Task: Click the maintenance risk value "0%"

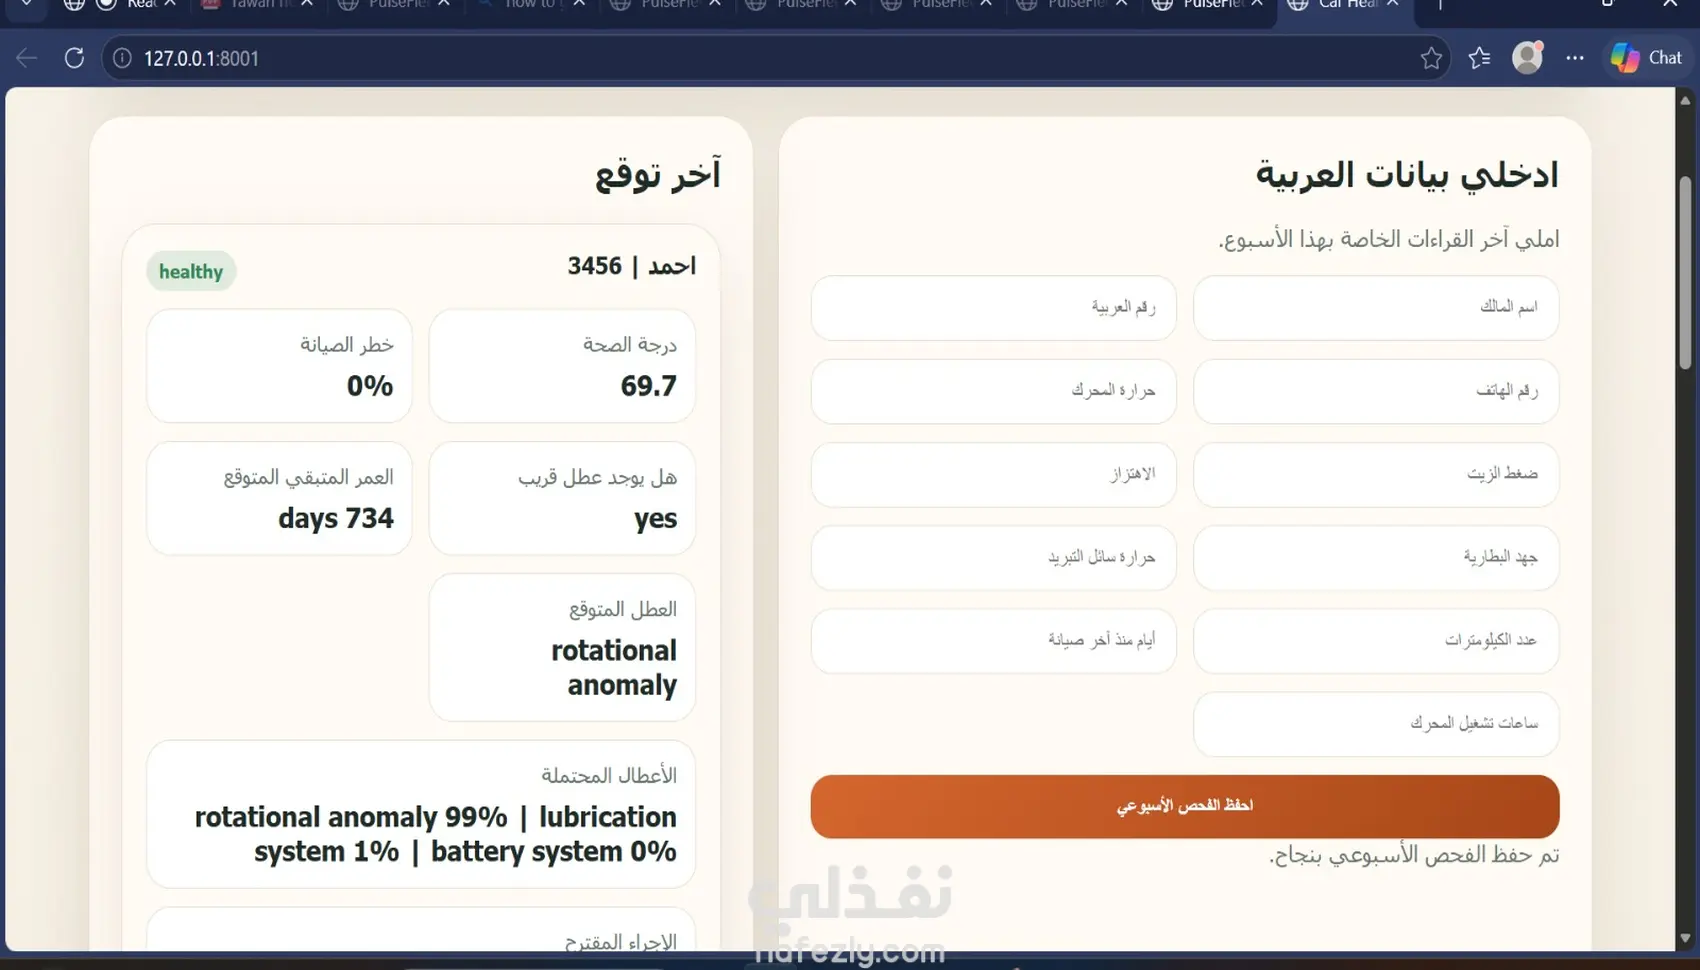Action: 370,386
